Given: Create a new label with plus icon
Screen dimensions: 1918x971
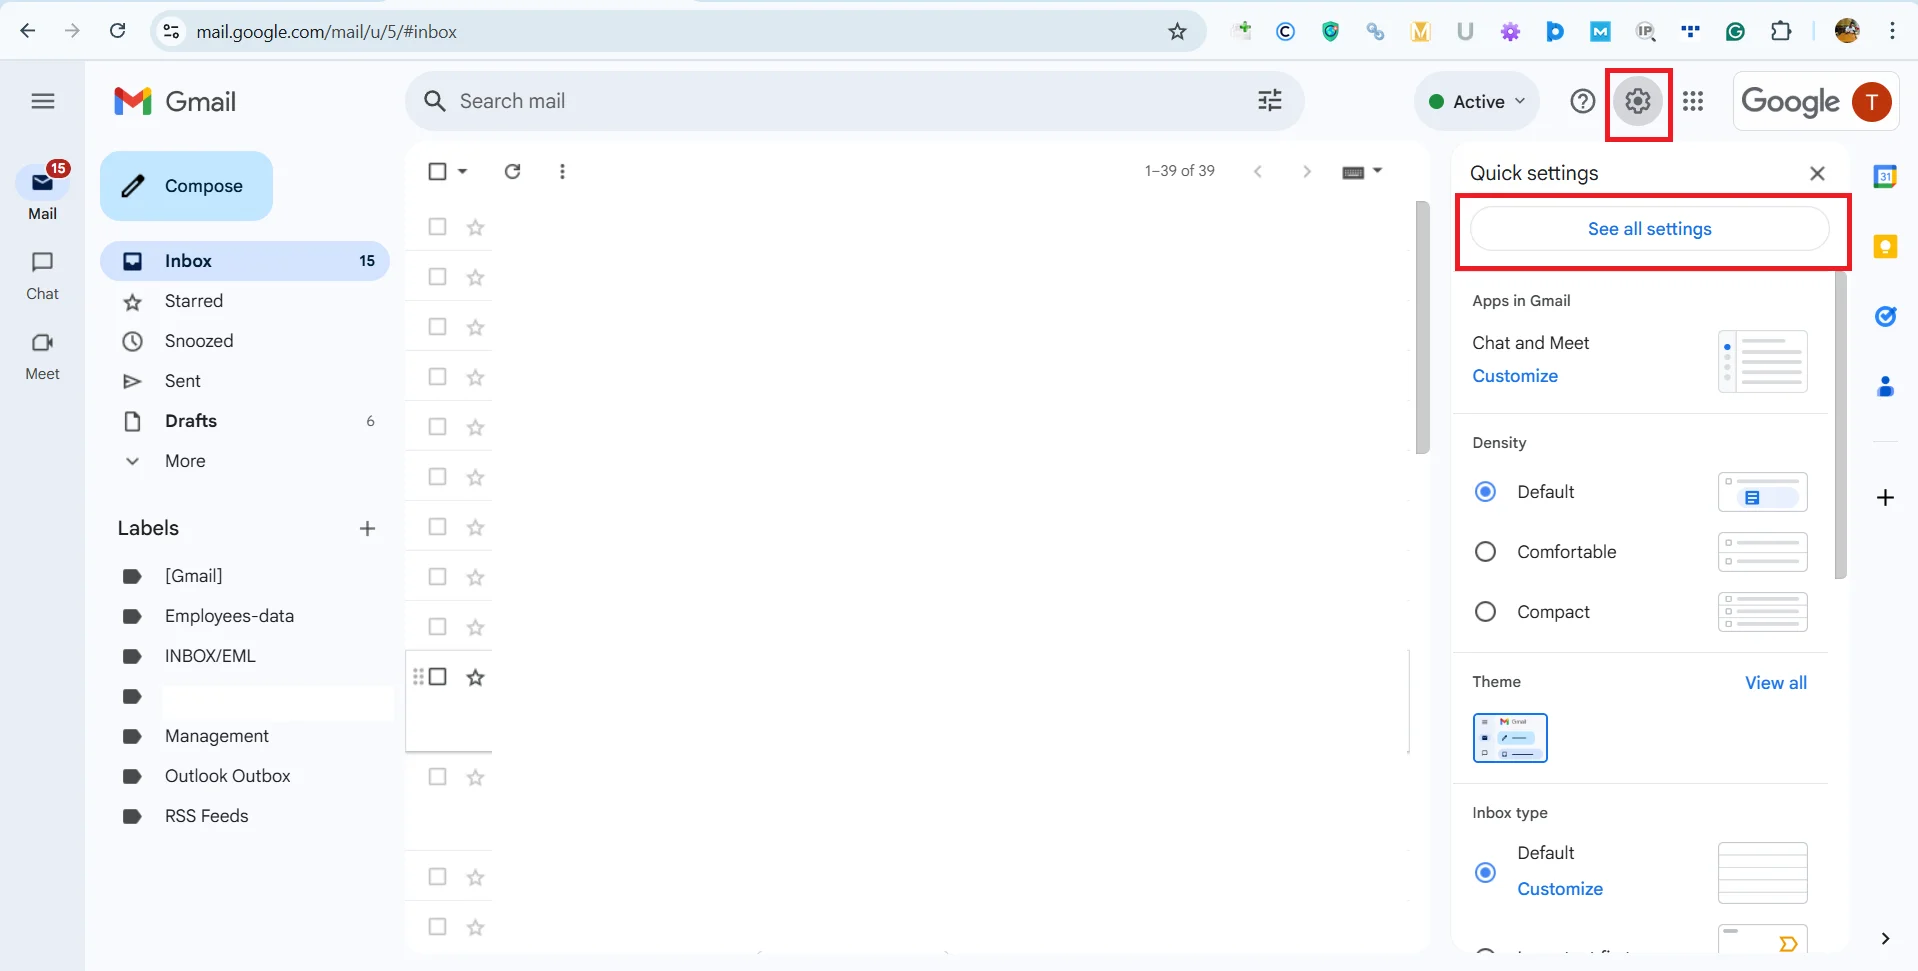Looking at the screenshot, I should 367,528.
